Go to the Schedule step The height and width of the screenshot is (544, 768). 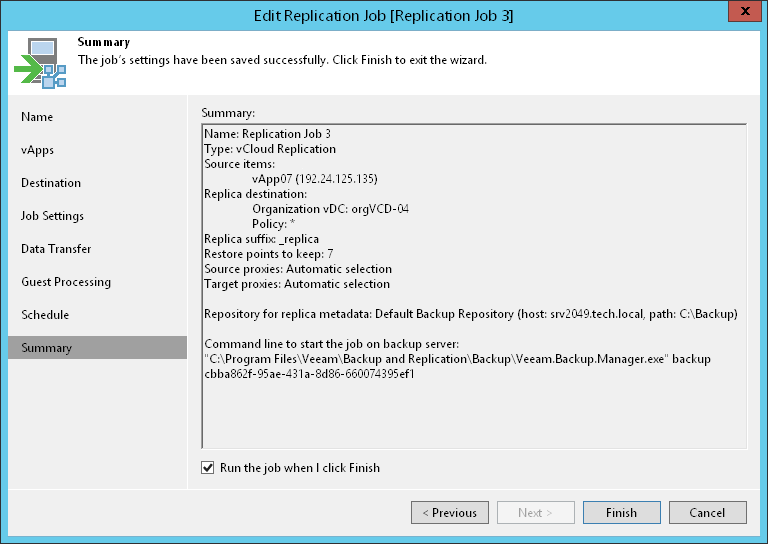[45, 315]
